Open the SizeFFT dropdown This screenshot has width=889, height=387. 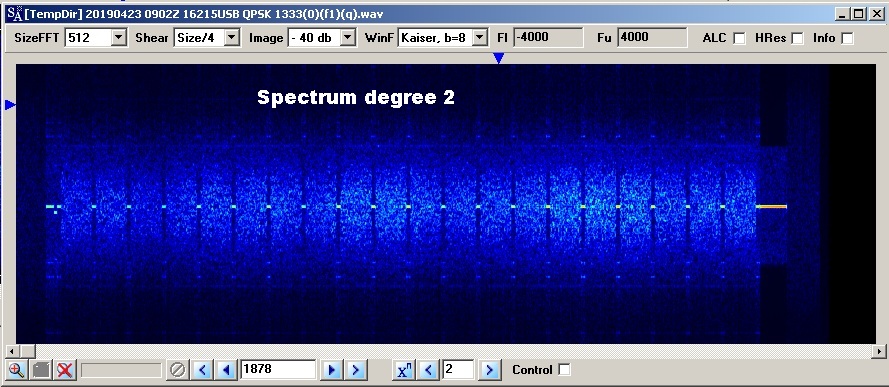(x=118, y=38)
